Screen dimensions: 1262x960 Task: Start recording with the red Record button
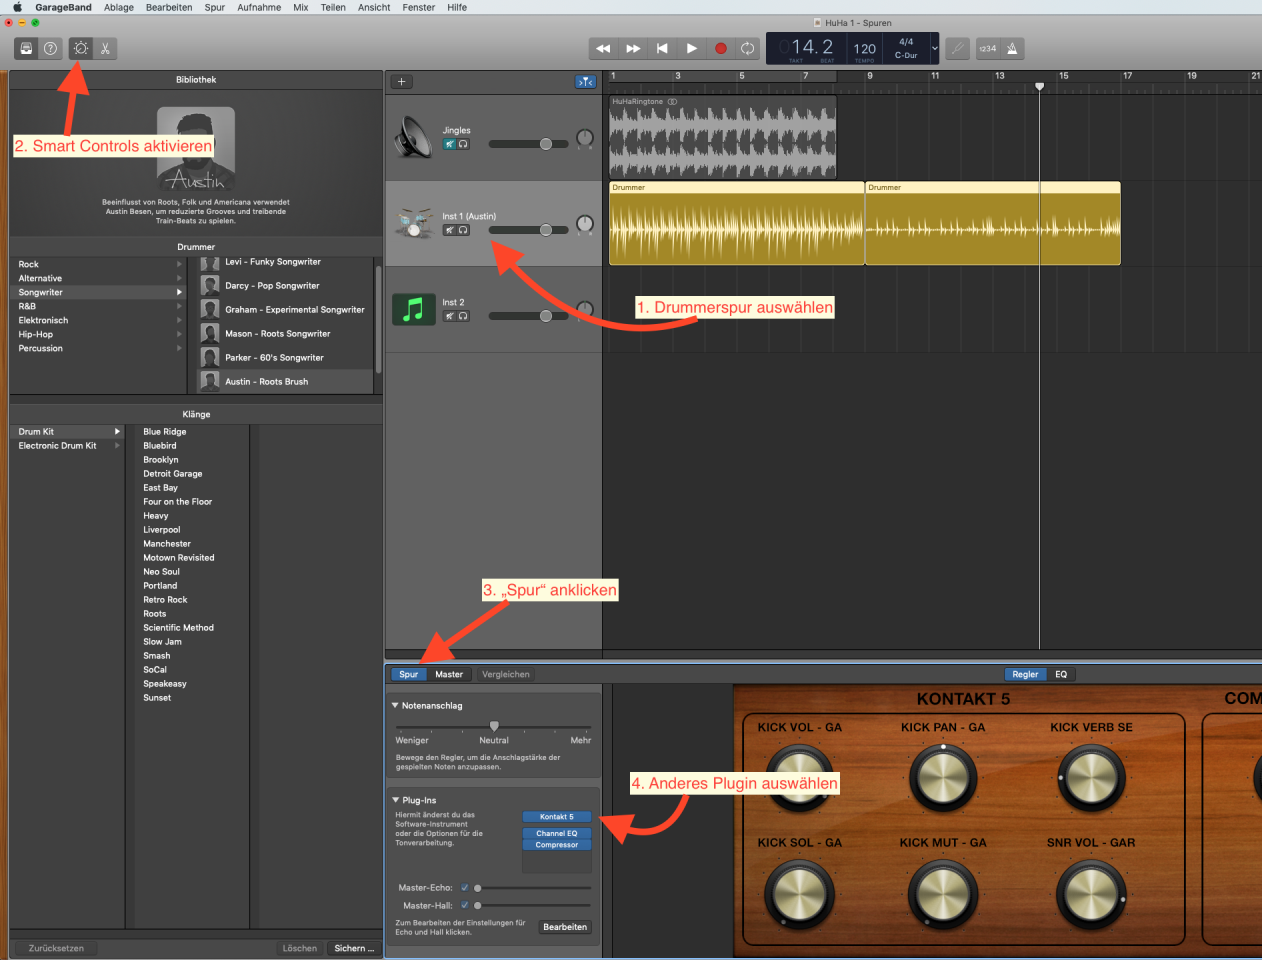click(x=720, y=48)
